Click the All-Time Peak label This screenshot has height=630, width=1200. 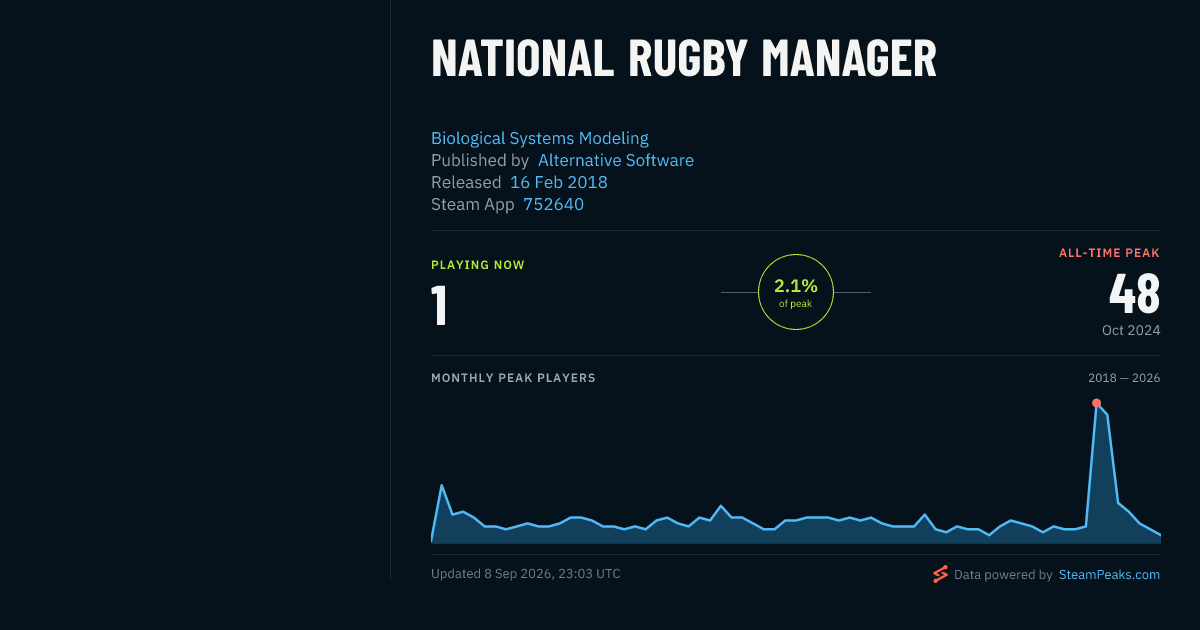pos(1110,253)
